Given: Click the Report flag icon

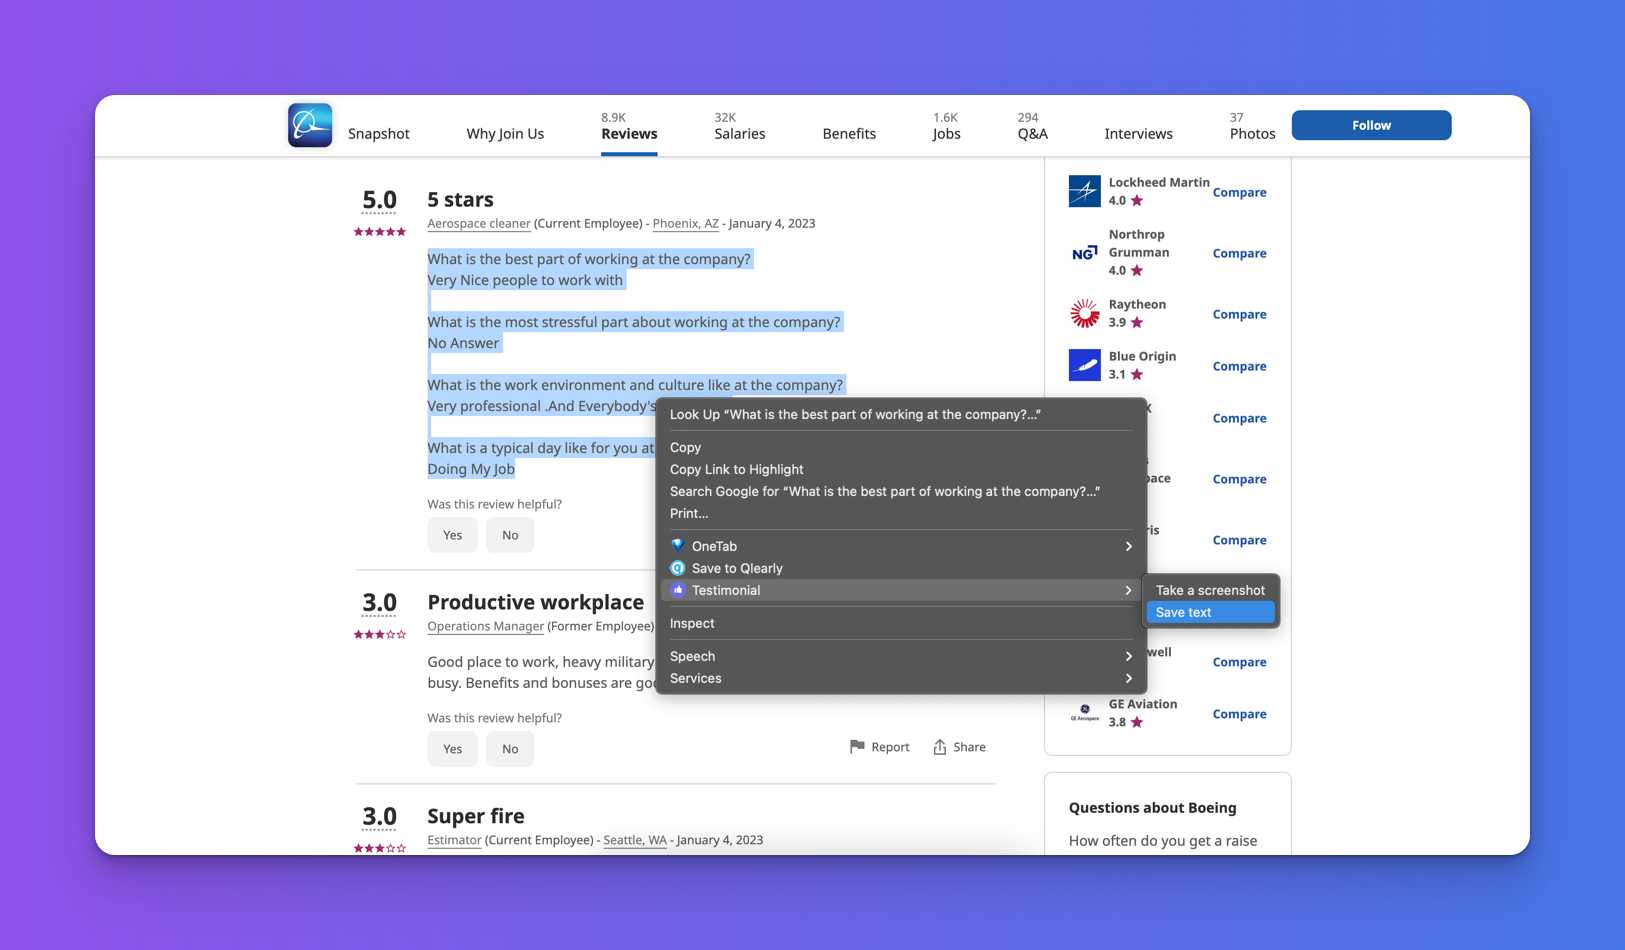Looking at the screenshot, I should pyautogui.click(x=857, y=747).
